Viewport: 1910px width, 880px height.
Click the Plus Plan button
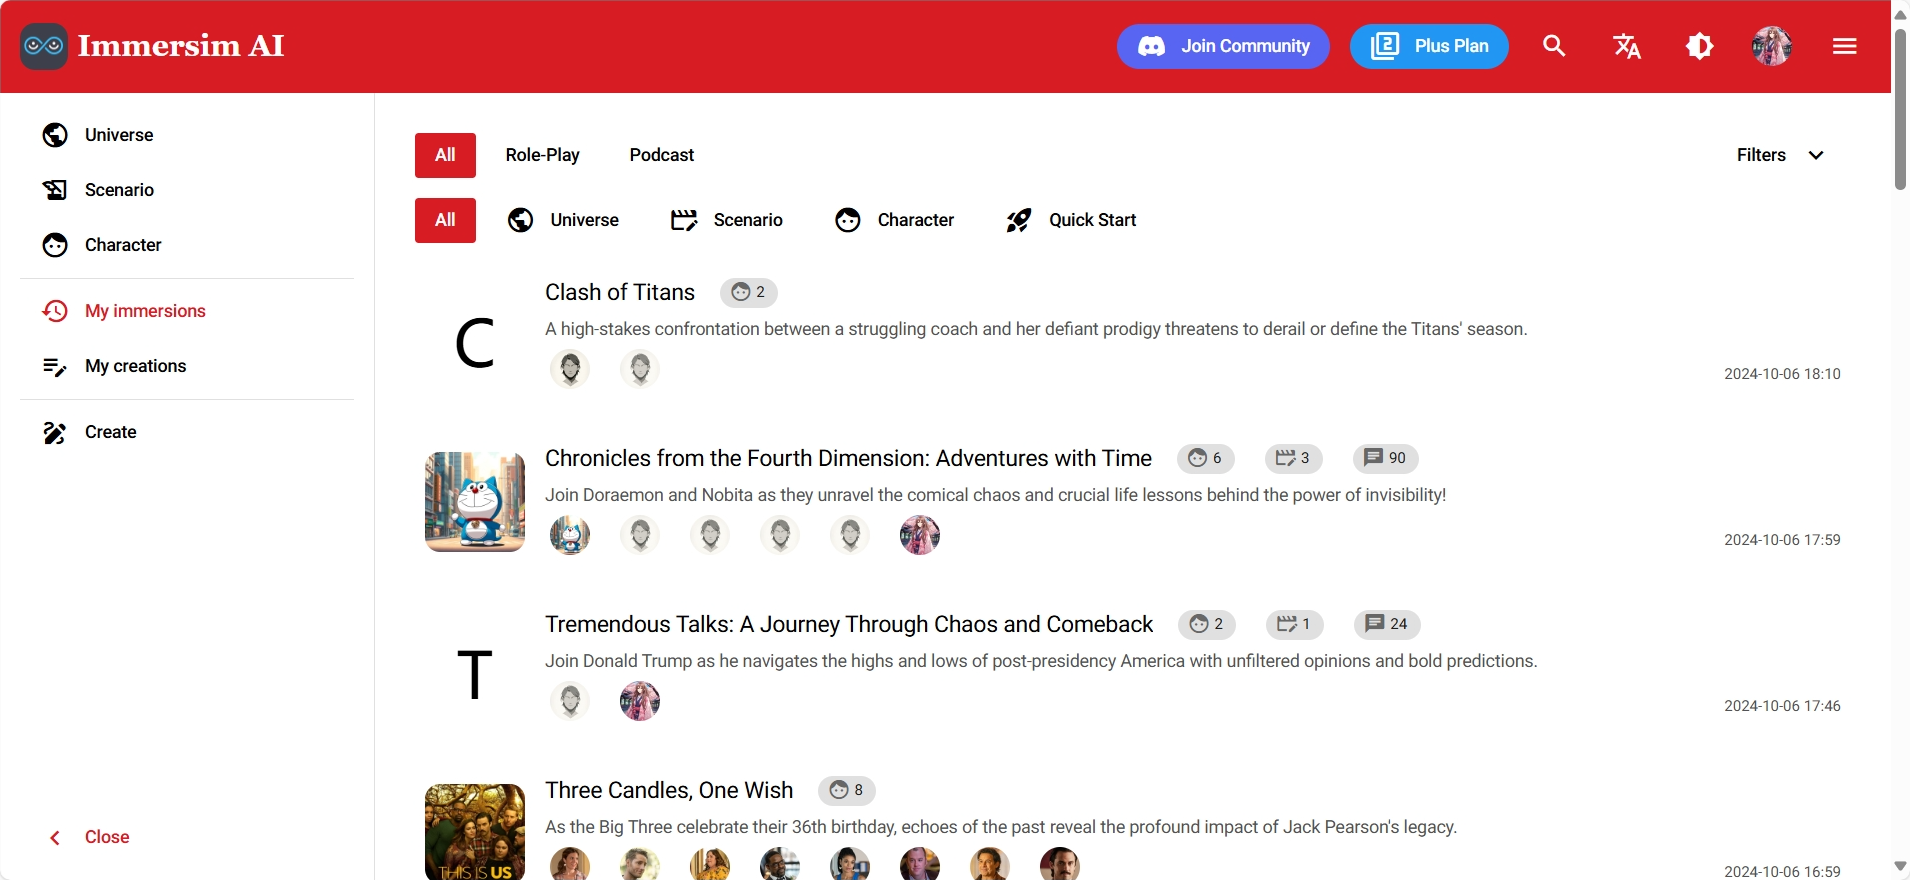1429,46
